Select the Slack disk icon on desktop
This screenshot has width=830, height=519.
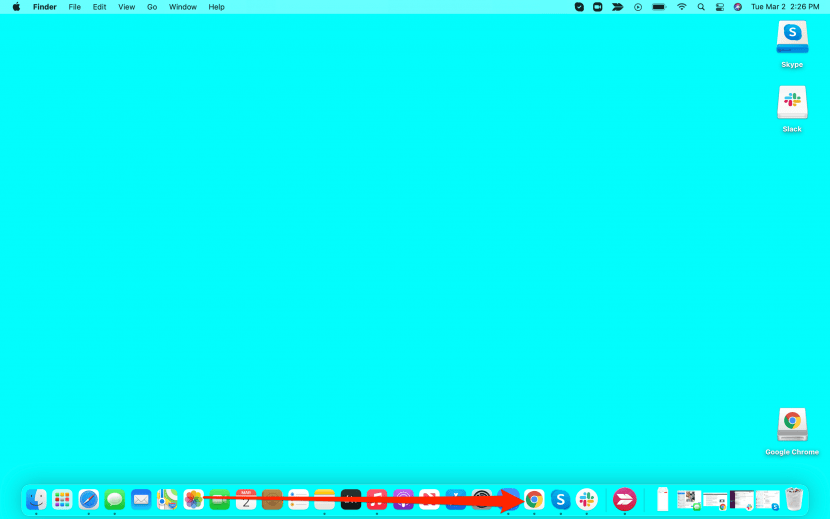[792, 102]
